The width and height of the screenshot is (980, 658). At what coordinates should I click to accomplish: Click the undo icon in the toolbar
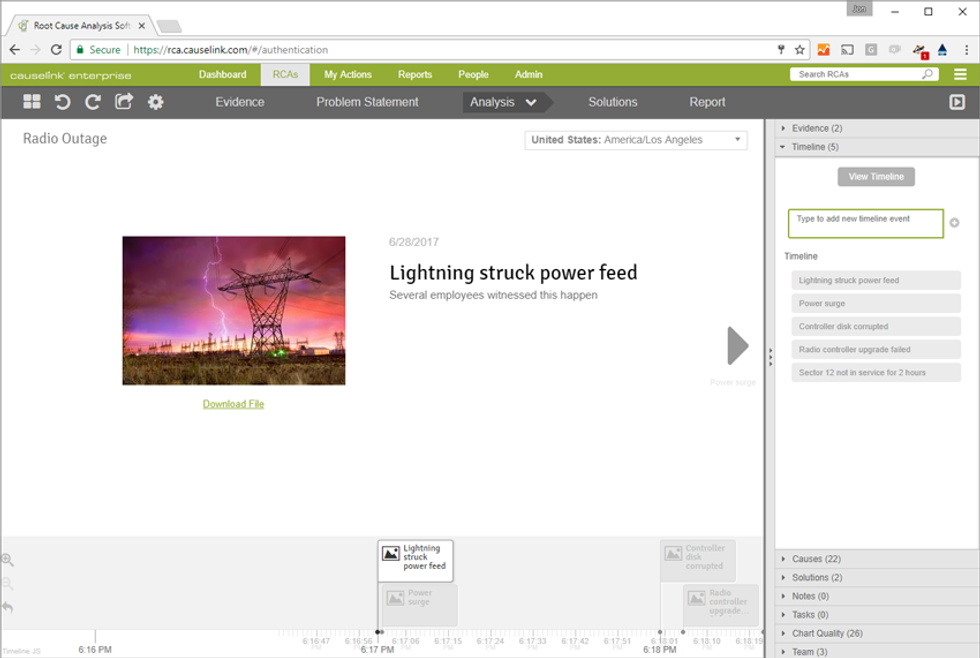tap(62, 101)
